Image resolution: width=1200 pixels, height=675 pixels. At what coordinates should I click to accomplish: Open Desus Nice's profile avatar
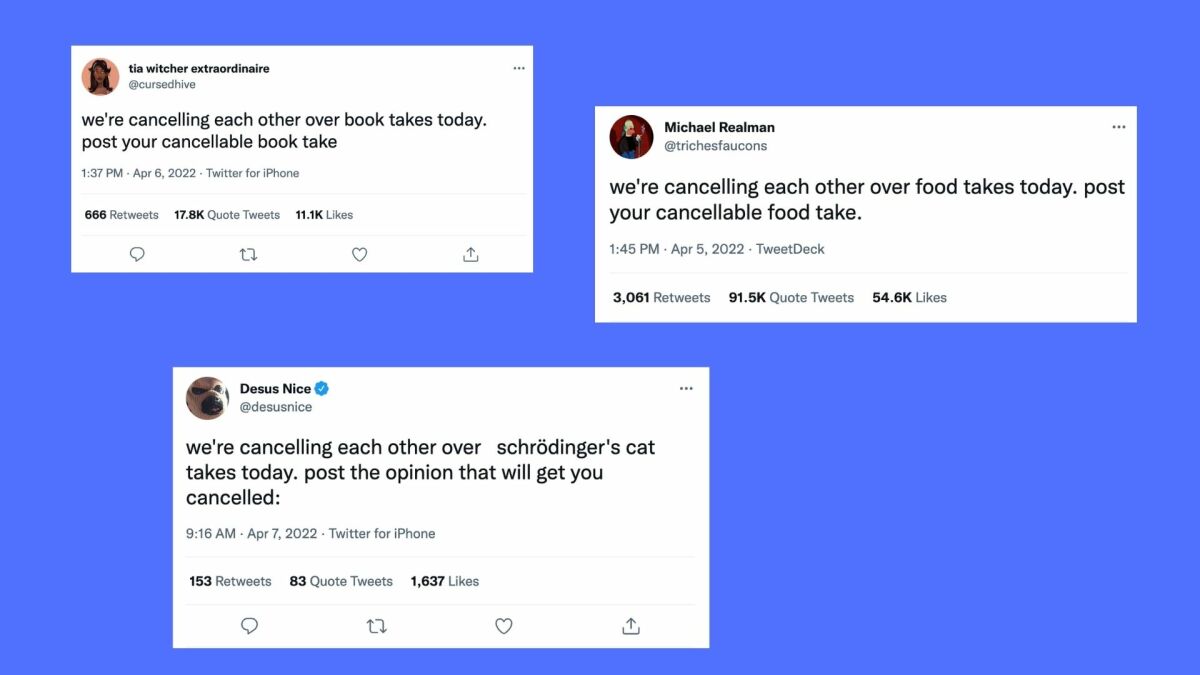(x=208, y=398)
